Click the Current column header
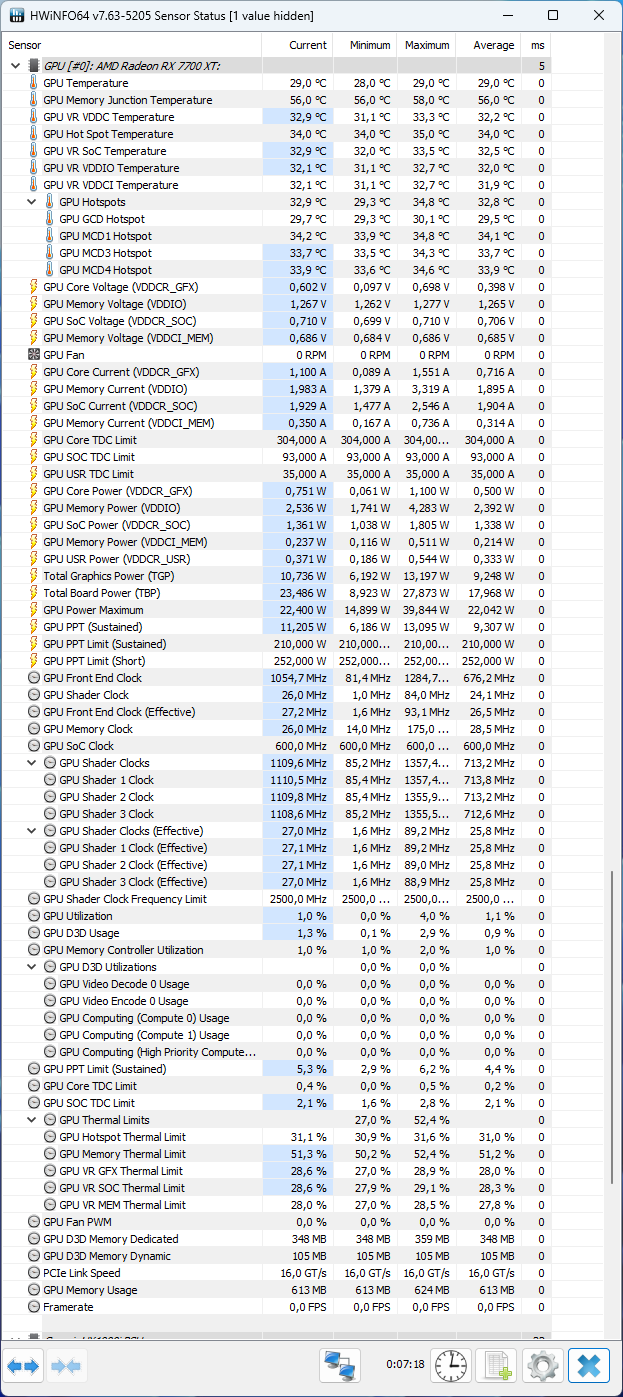This screenshot has height=1397, width=623. [x=297, y=45]
